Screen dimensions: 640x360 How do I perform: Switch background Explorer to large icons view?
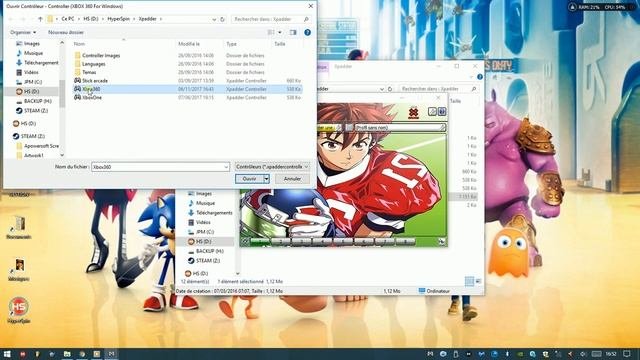tap(478, 281)
